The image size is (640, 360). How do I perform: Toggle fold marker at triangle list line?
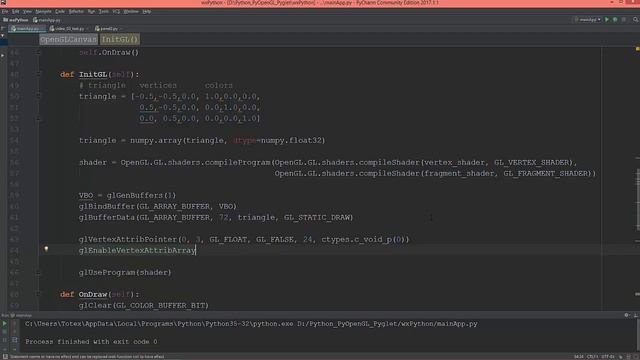tap(38, 96)
